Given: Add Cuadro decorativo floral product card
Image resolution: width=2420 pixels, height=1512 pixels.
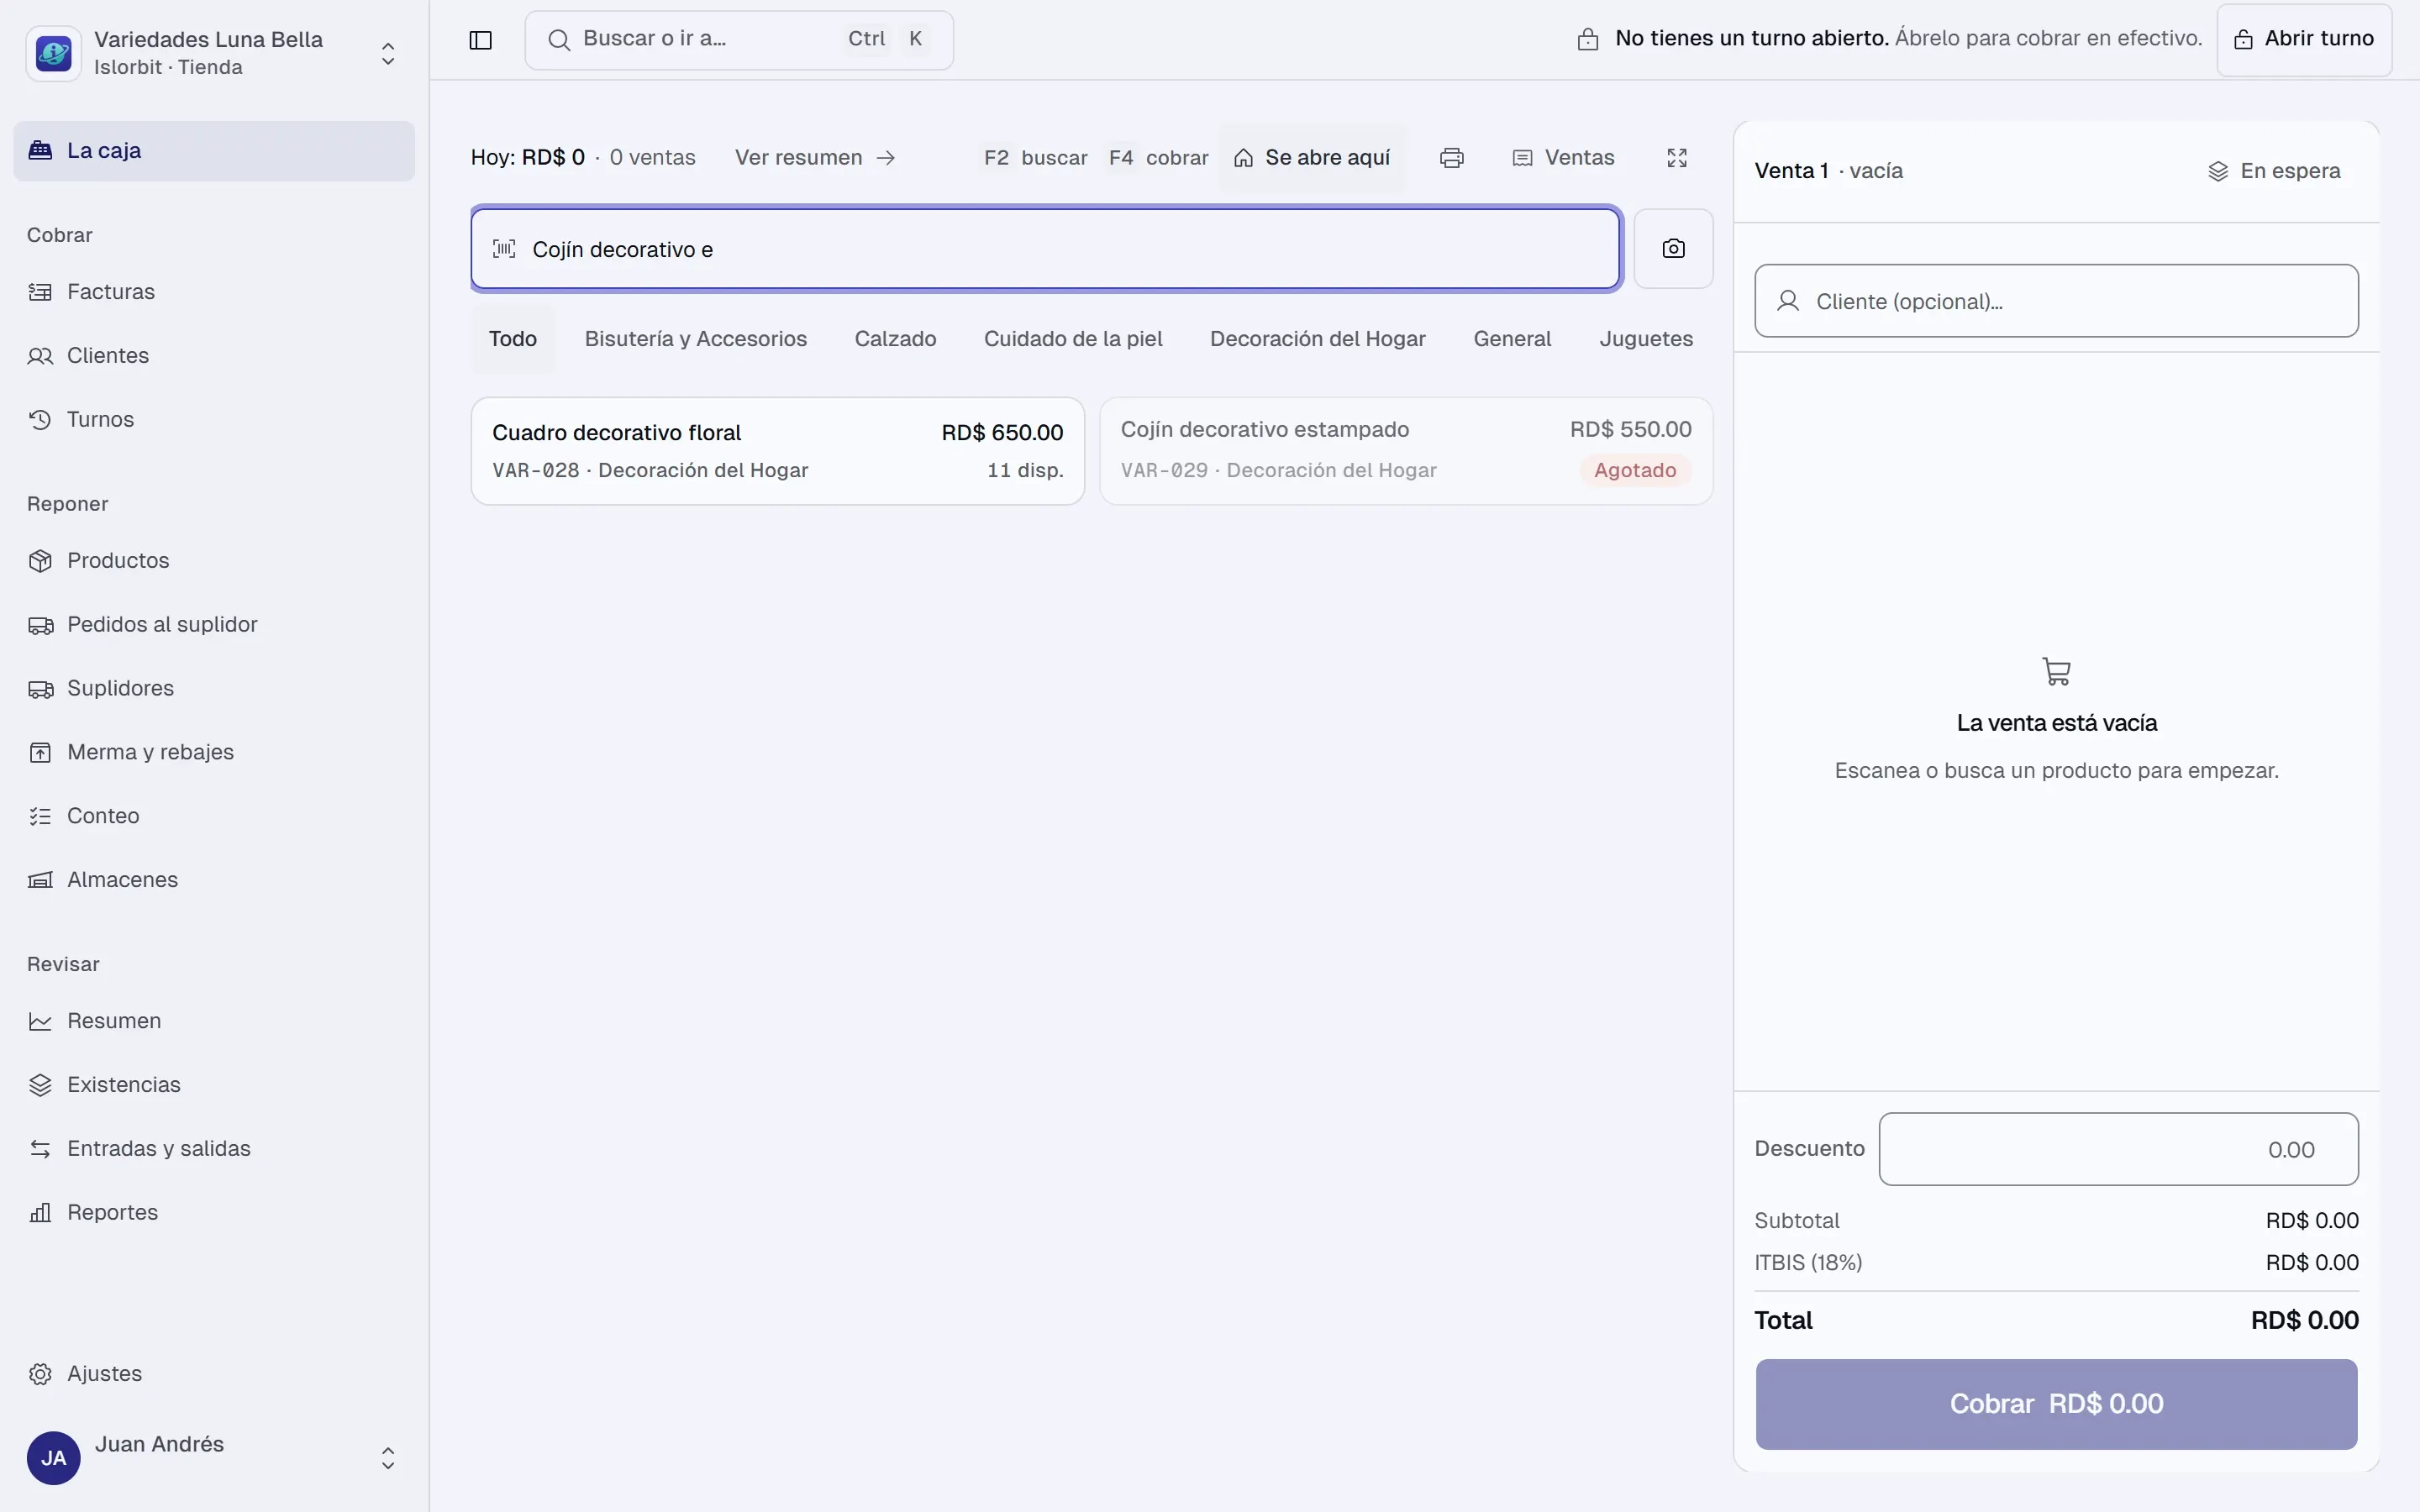Looking at the screenshot, I should click(x=778, y=451).
